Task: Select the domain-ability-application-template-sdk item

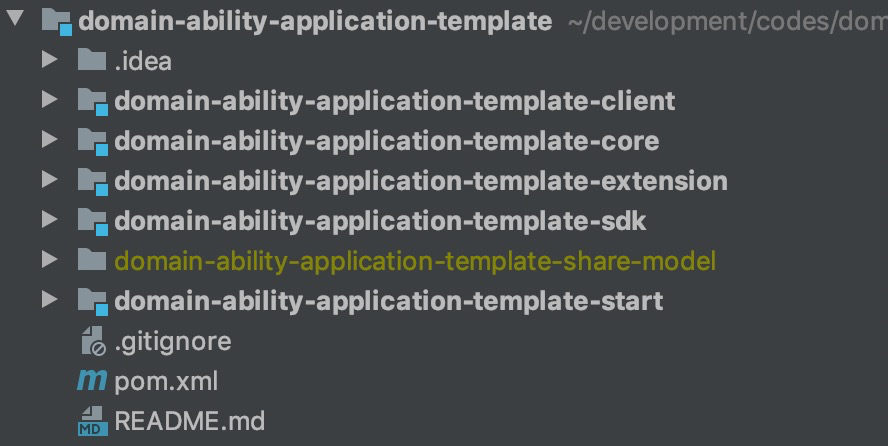Action: pos(380,221)
